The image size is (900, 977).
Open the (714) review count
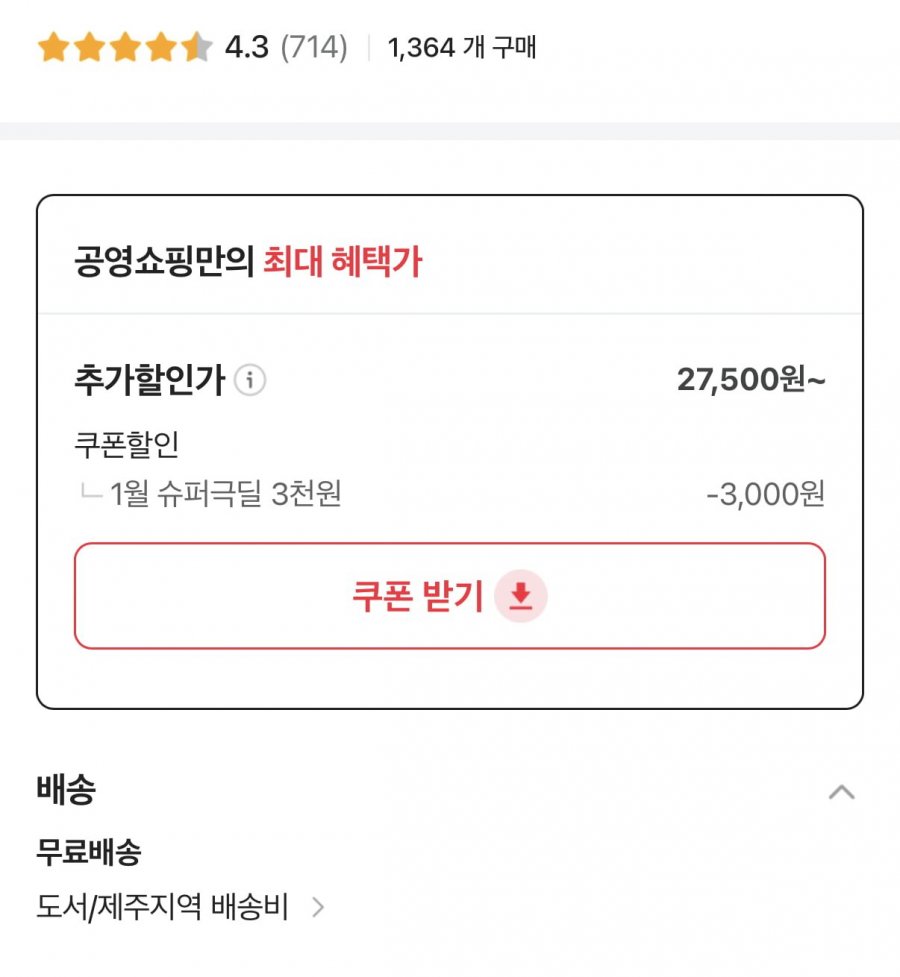coord(314,47)
